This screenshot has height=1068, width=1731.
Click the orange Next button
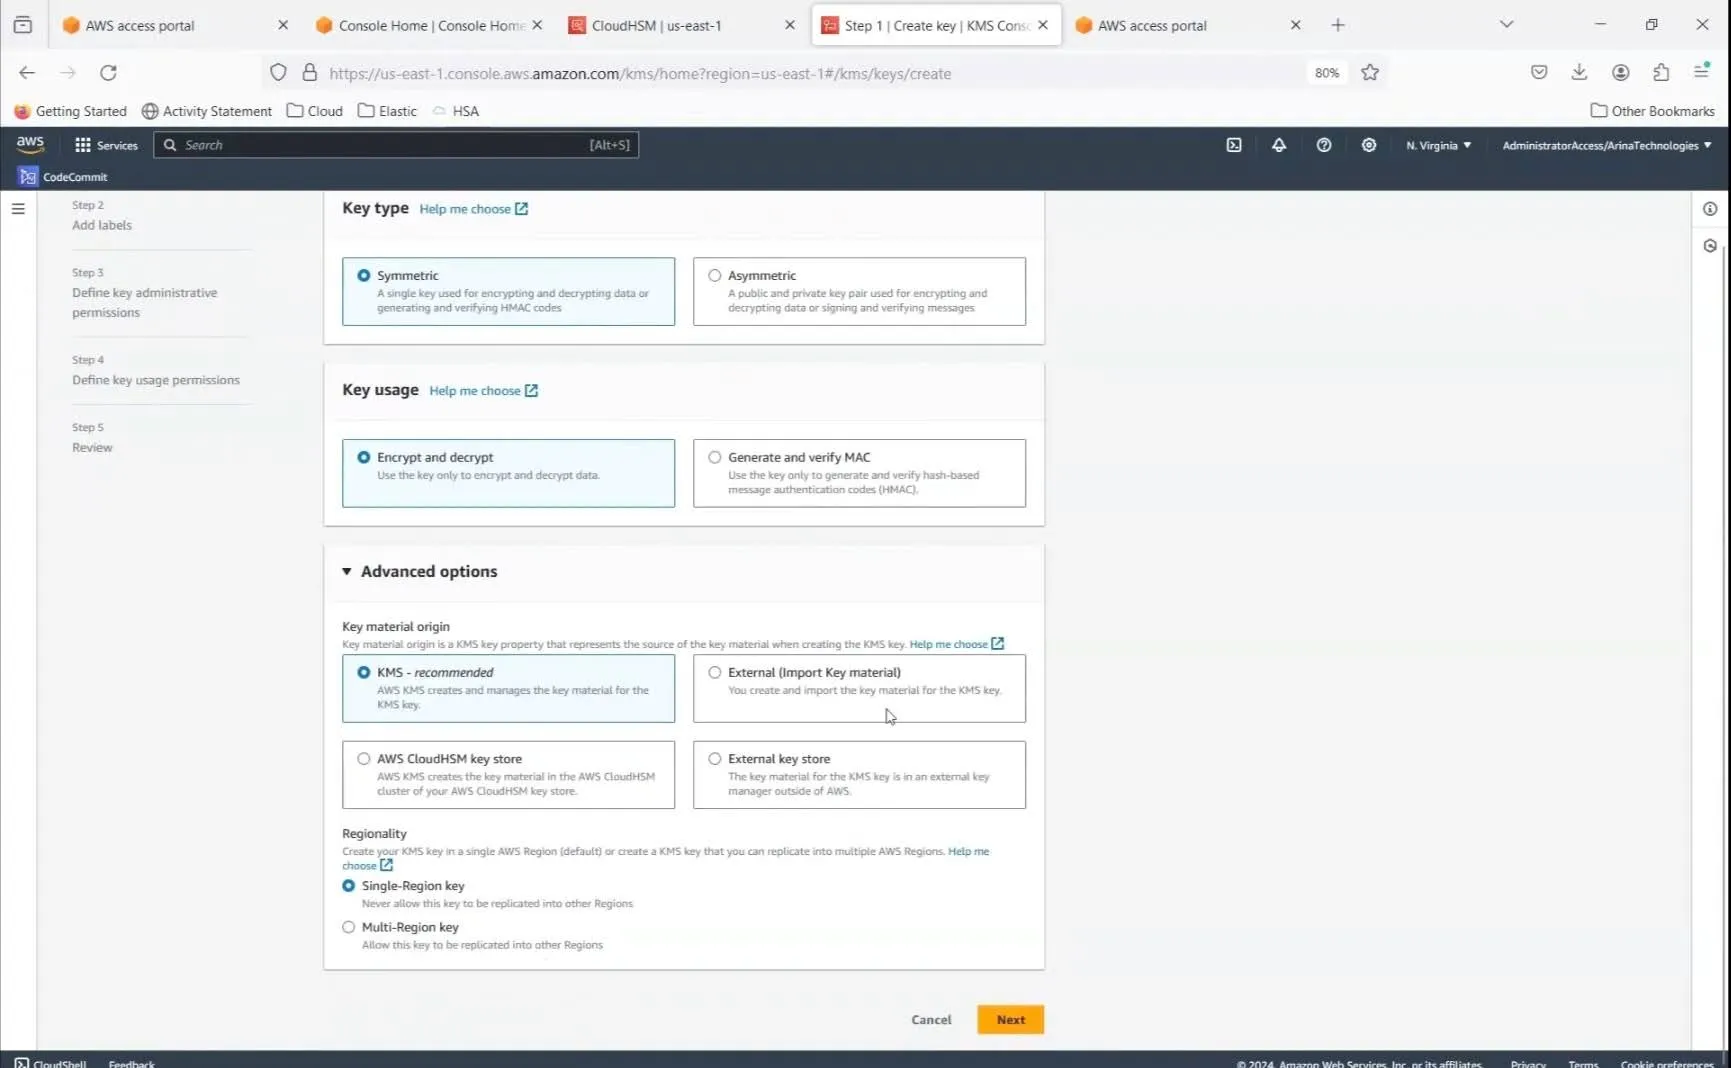click(1010, 1020)
